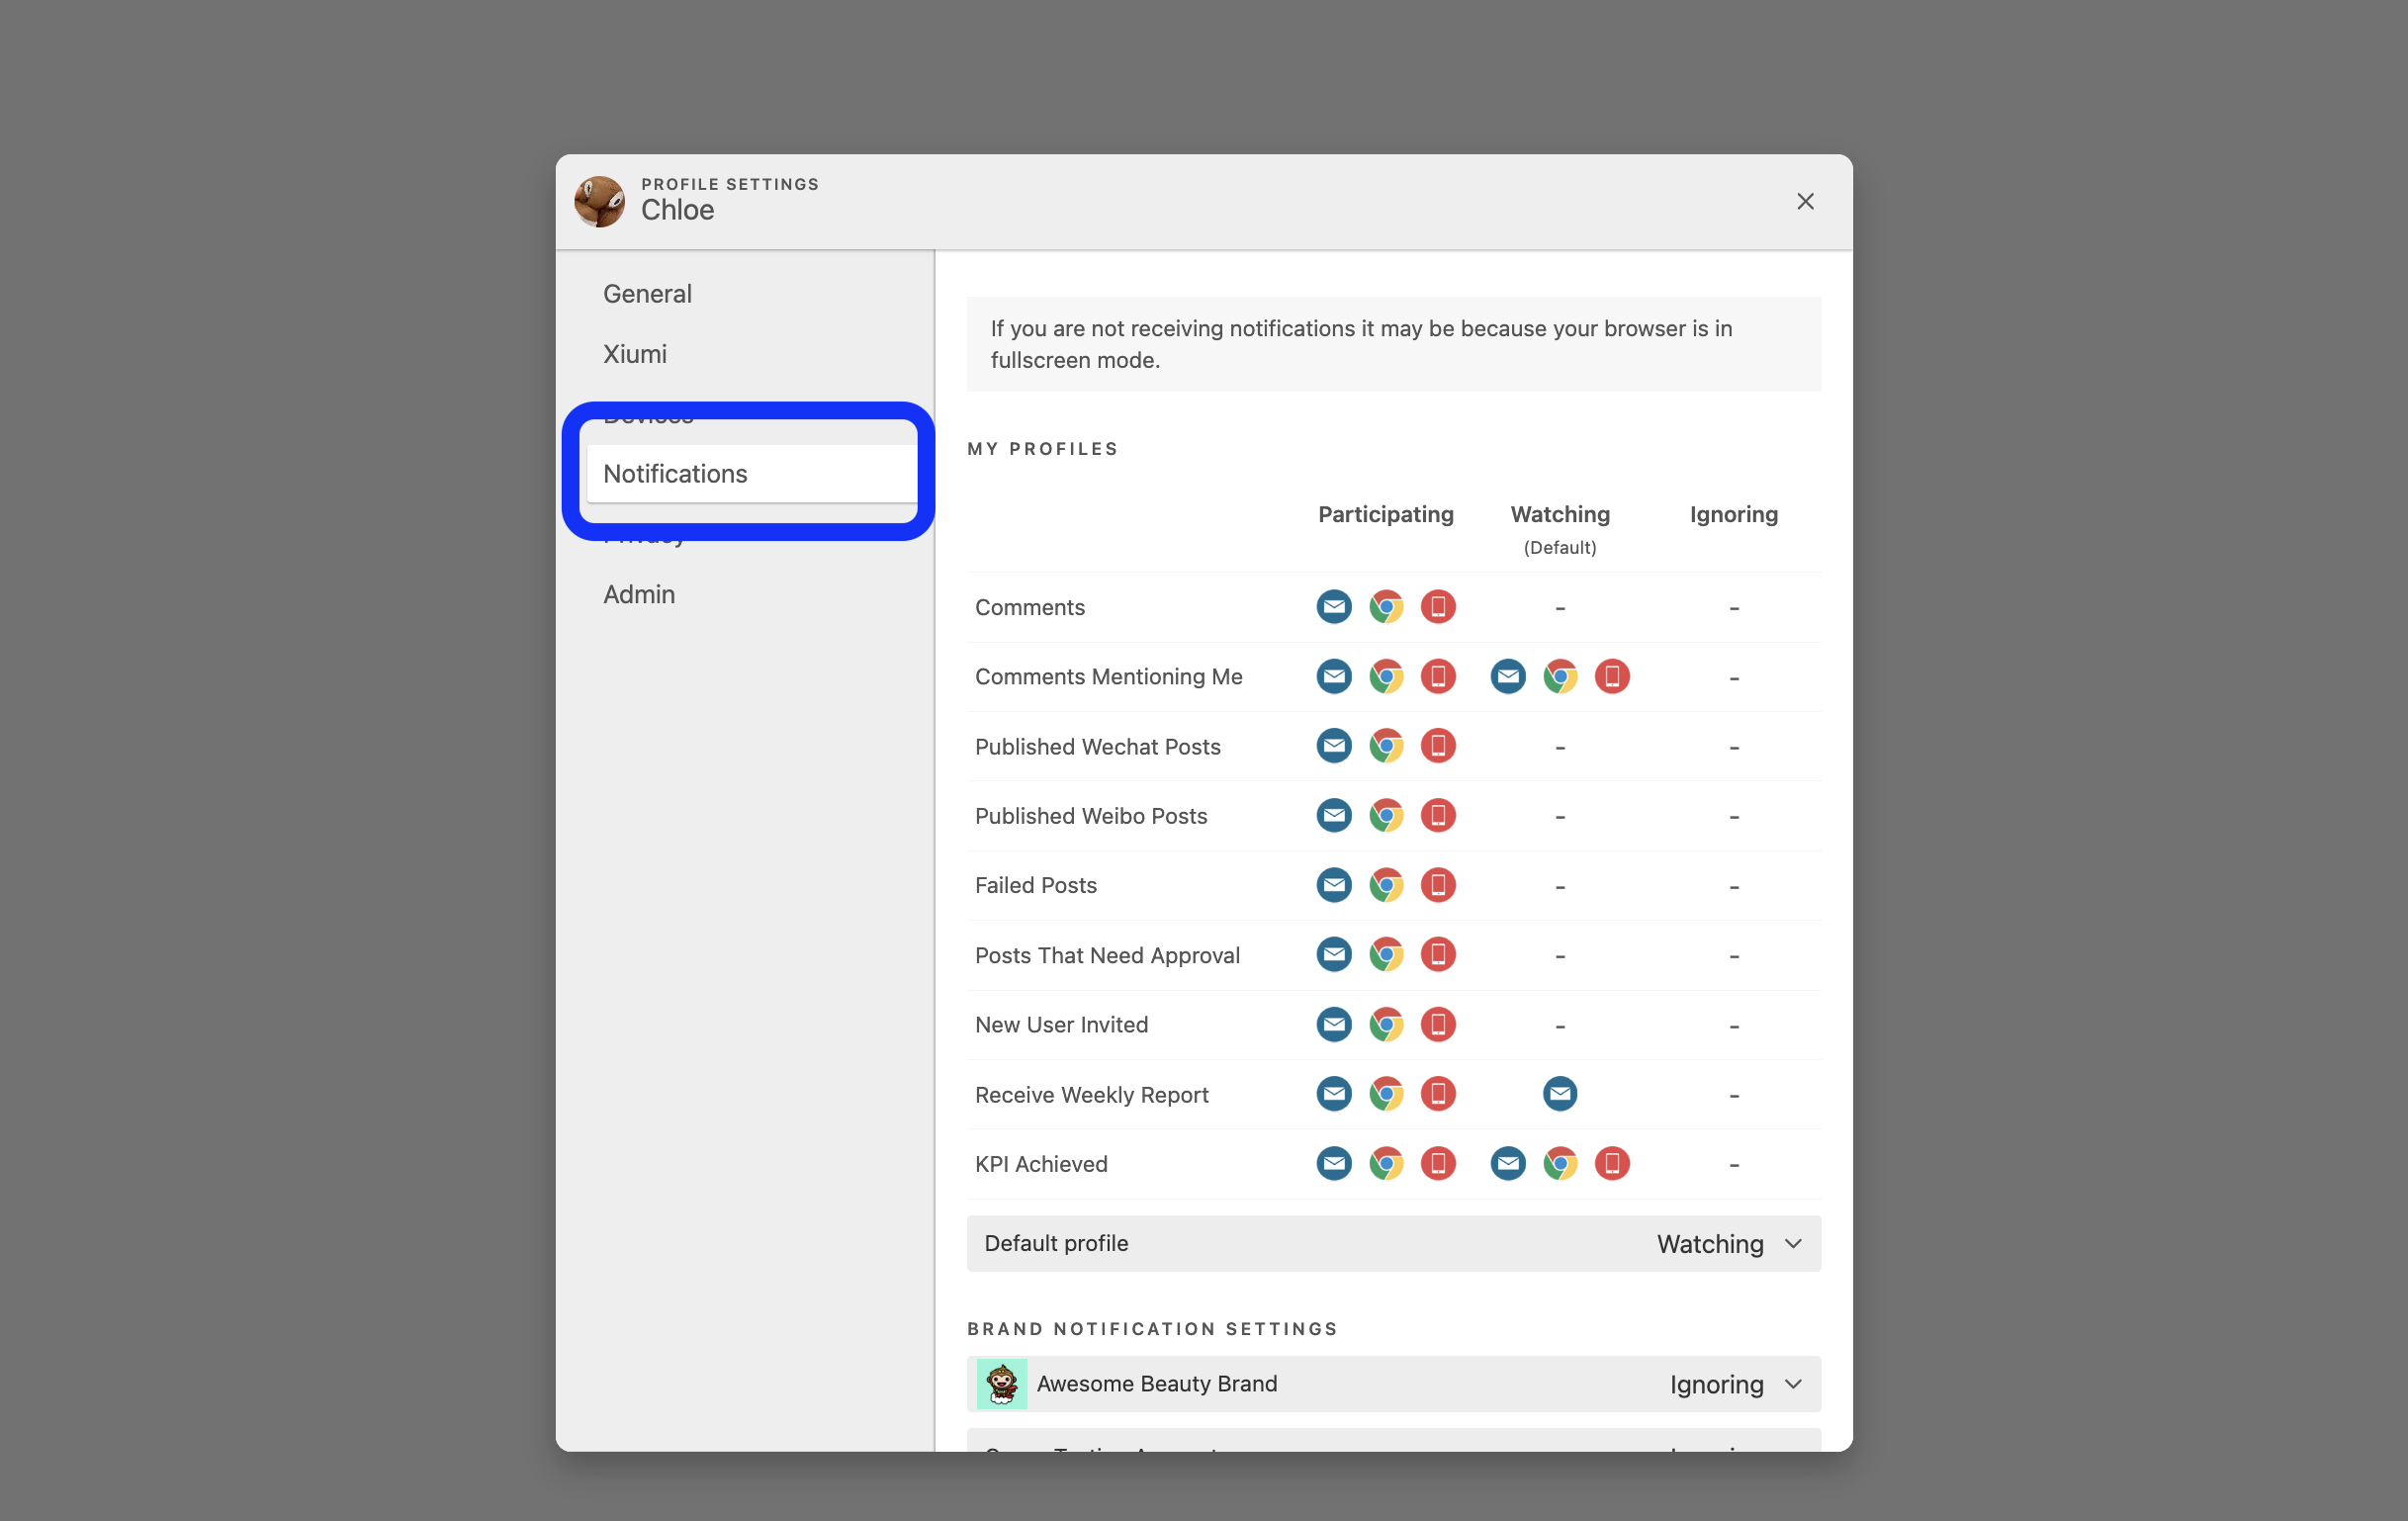Image resolution: width=2408 pixels, height=1521 pixels.
Task: Toggle Chrome icon for Failed Posts
Action: point(1386,885)
